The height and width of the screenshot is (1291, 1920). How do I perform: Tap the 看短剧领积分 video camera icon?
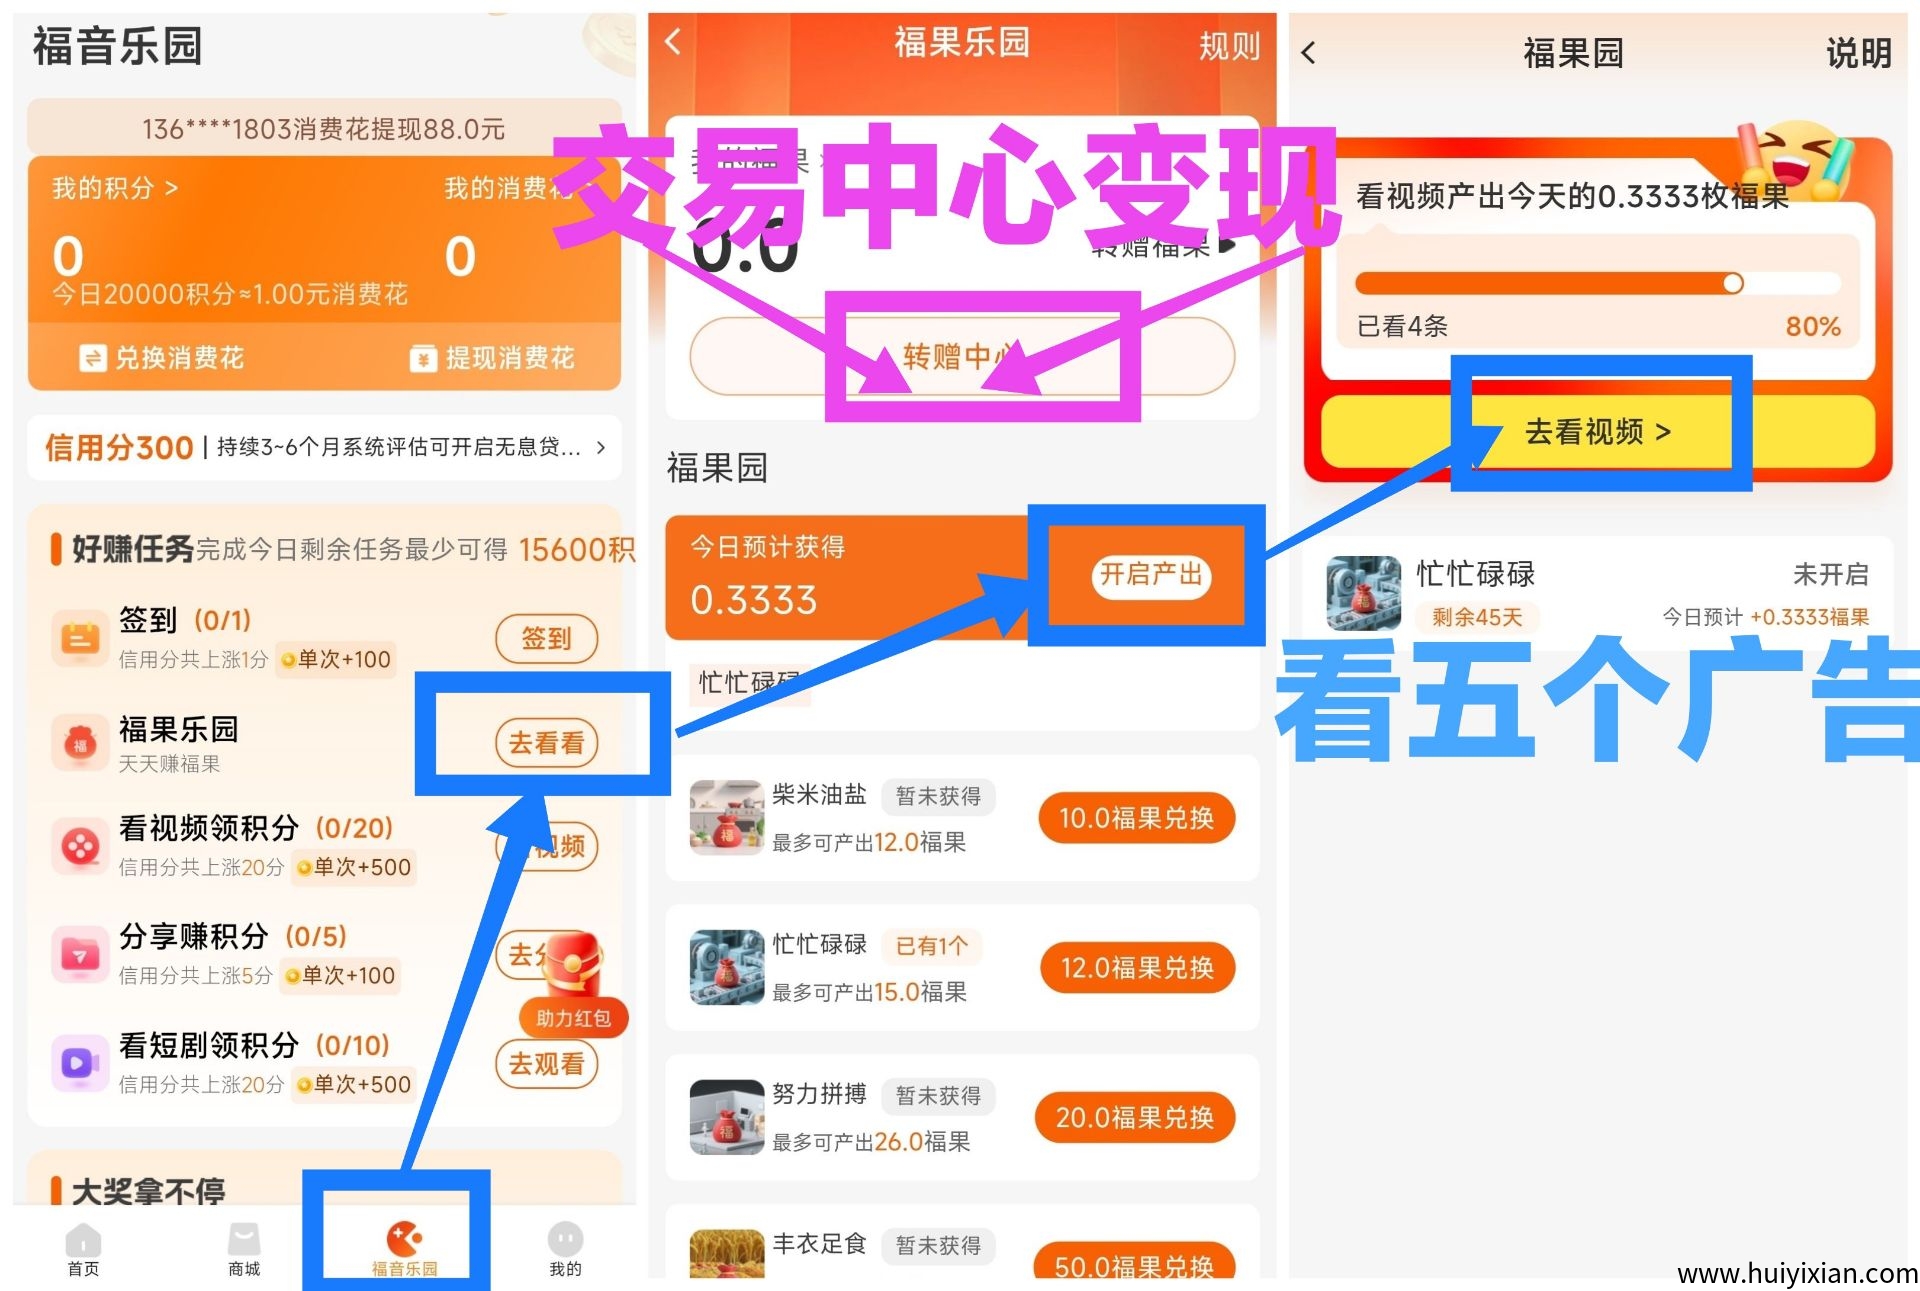(80, 1063)
